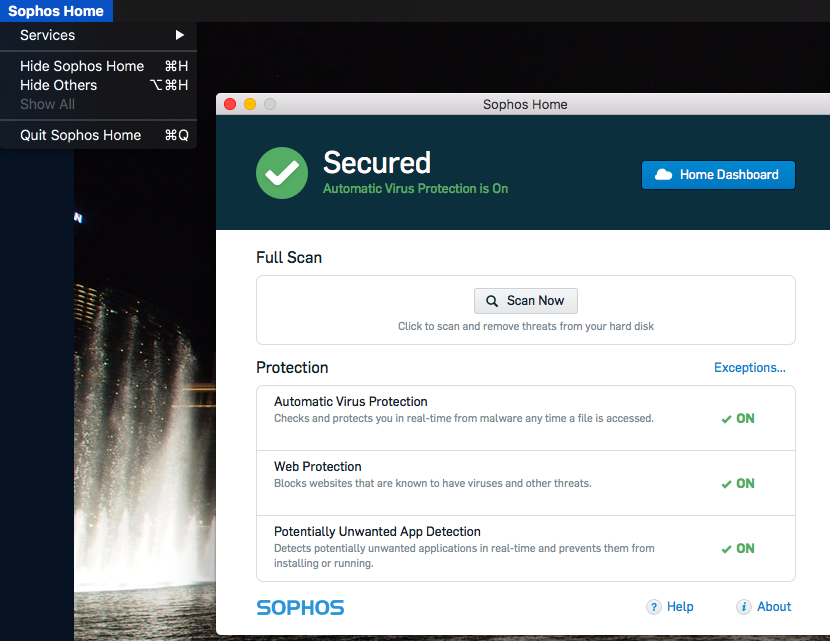Click the About info icon
The height and width of the screenshot is (641, 830).
(x=744, y=607)
